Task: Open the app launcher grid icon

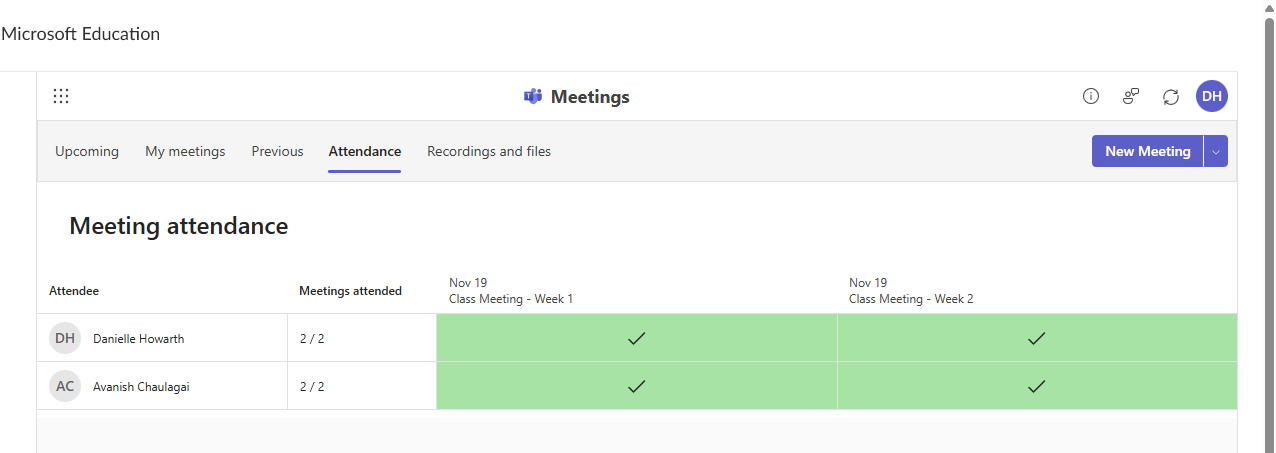Action: tap(61, 96)
